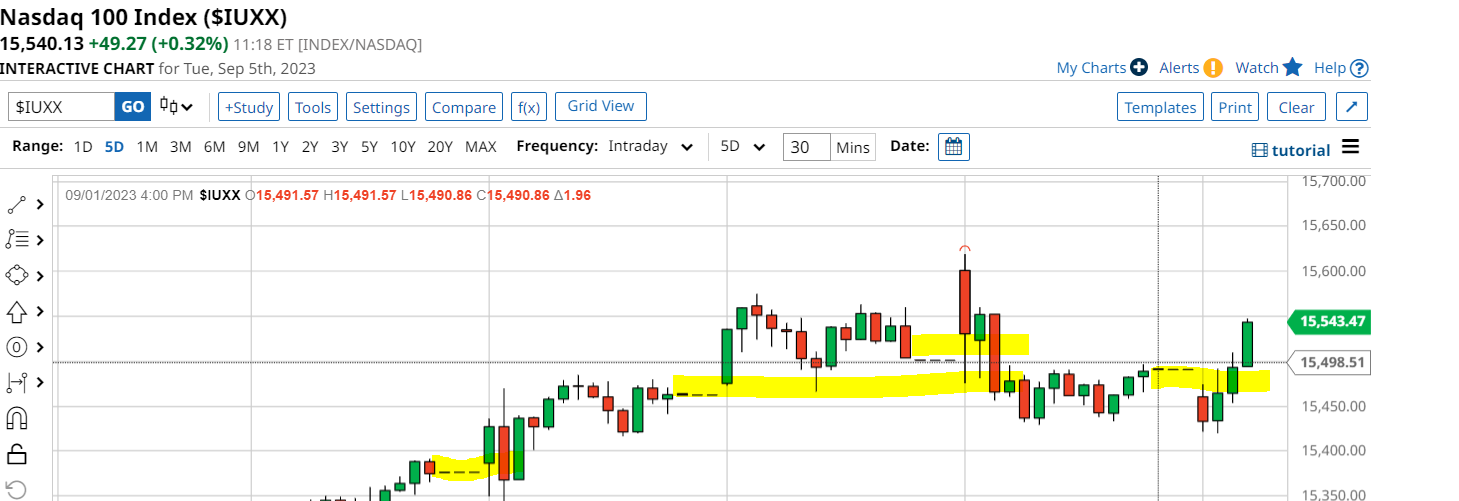Open the Intraday frequency dropdown

click(x=651, y=147)
